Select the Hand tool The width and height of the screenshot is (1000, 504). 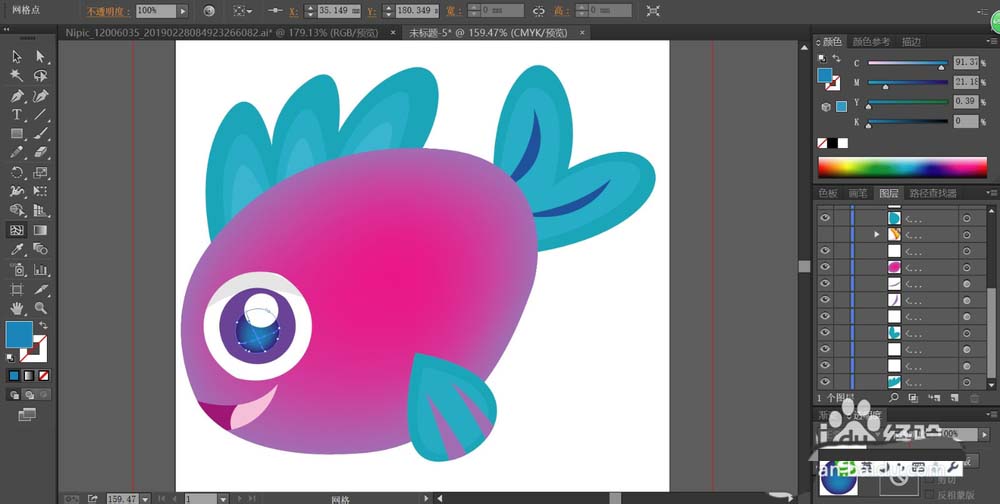pos(17,308)
